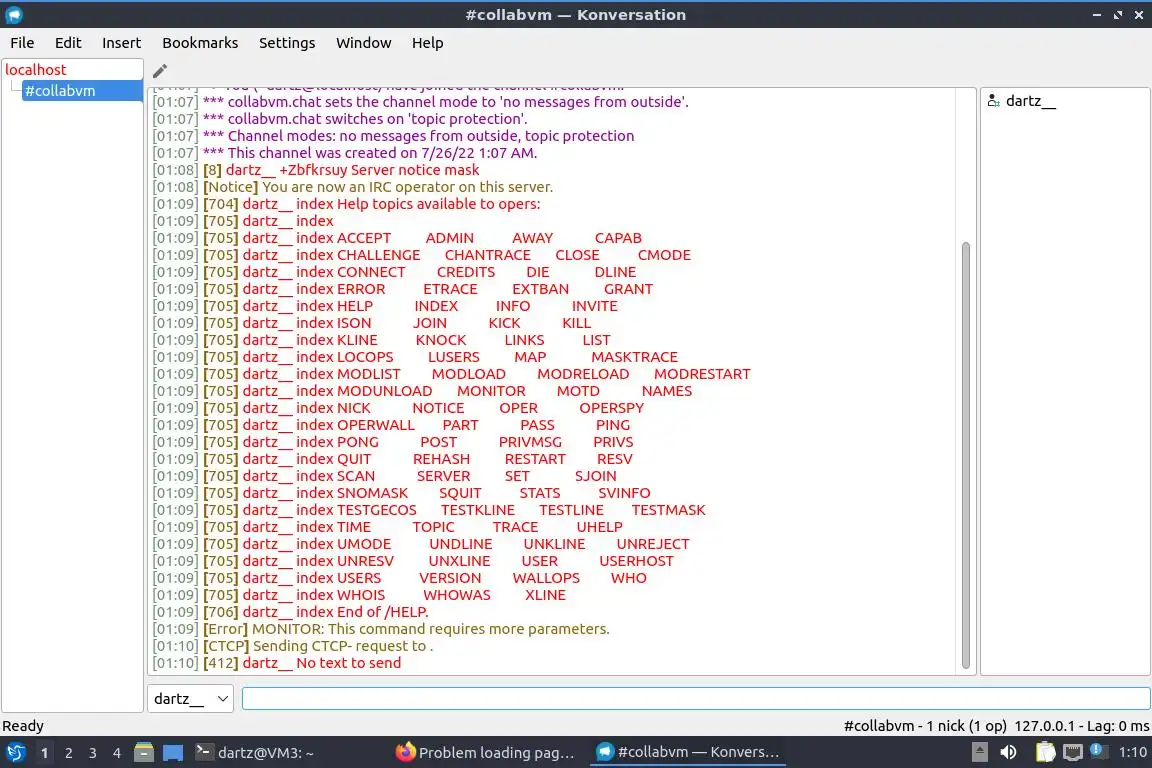The height and width of the screenshot is (768, 1152).
Task: Click the 'index End of /HELP.' line
Action: [x=290, y=612]
